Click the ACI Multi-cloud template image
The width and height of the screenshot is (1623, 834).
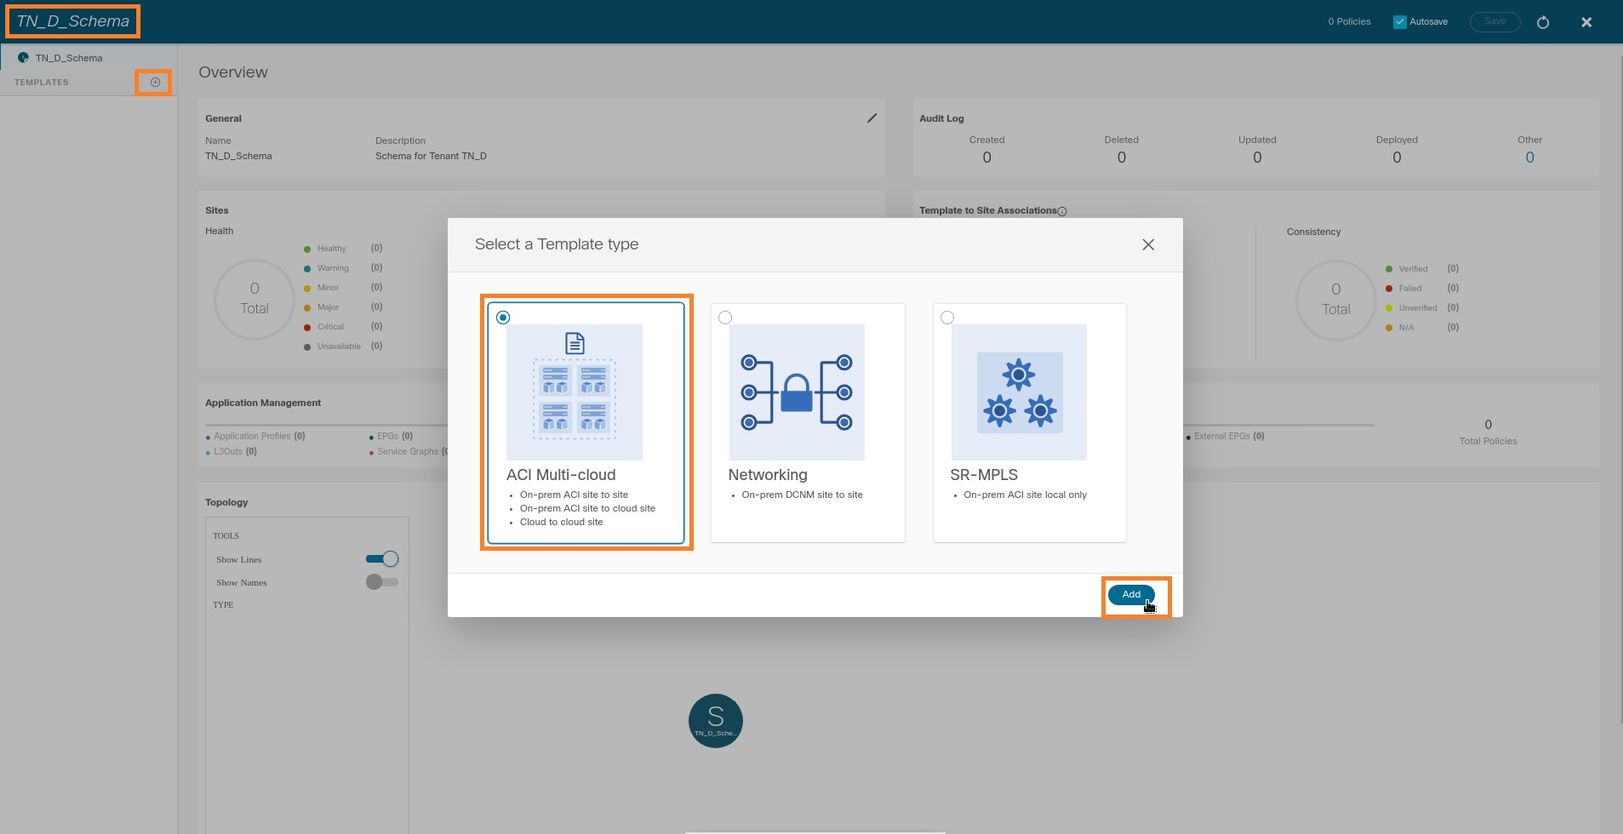574,392
